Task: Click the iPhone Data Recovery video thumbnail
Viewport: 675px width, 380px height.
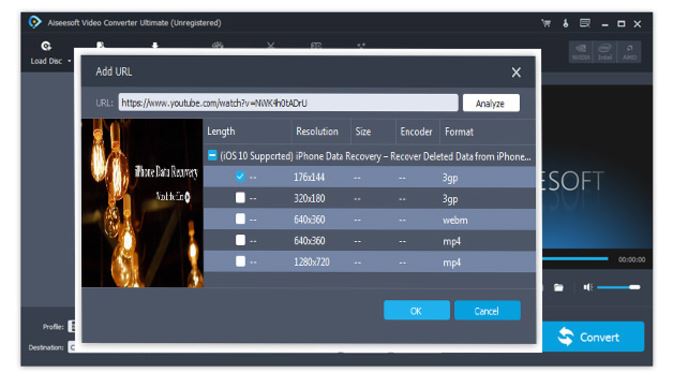Action: click(x=142, y=203)
